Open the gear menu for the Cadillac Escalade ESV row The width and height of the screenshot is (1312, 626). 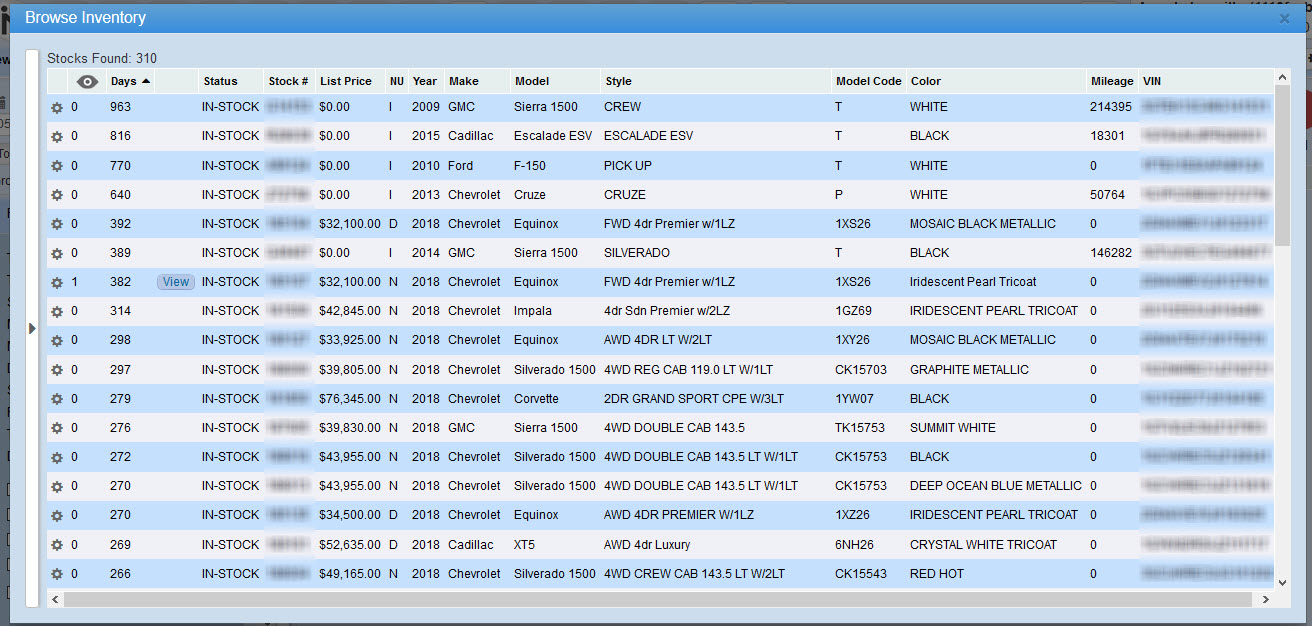(57, 136)
